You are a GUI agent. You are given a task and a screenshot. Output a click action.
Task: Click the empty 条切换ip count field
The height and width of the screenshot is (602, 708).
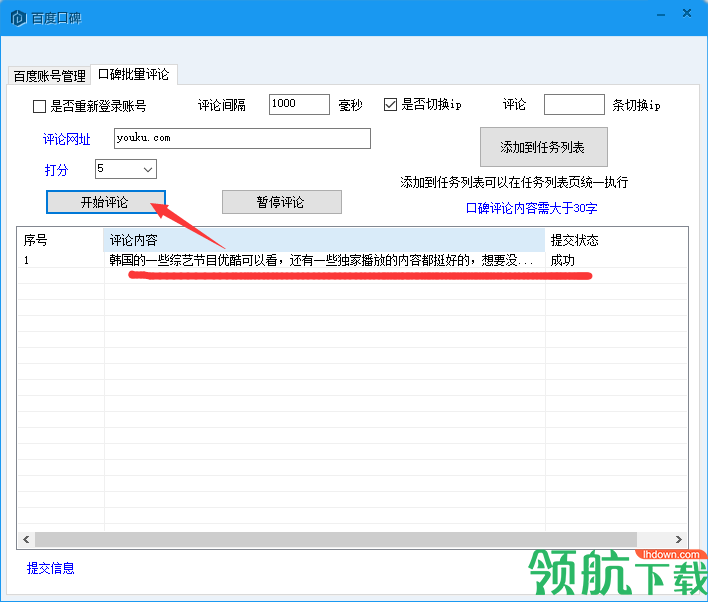(574, 104)
